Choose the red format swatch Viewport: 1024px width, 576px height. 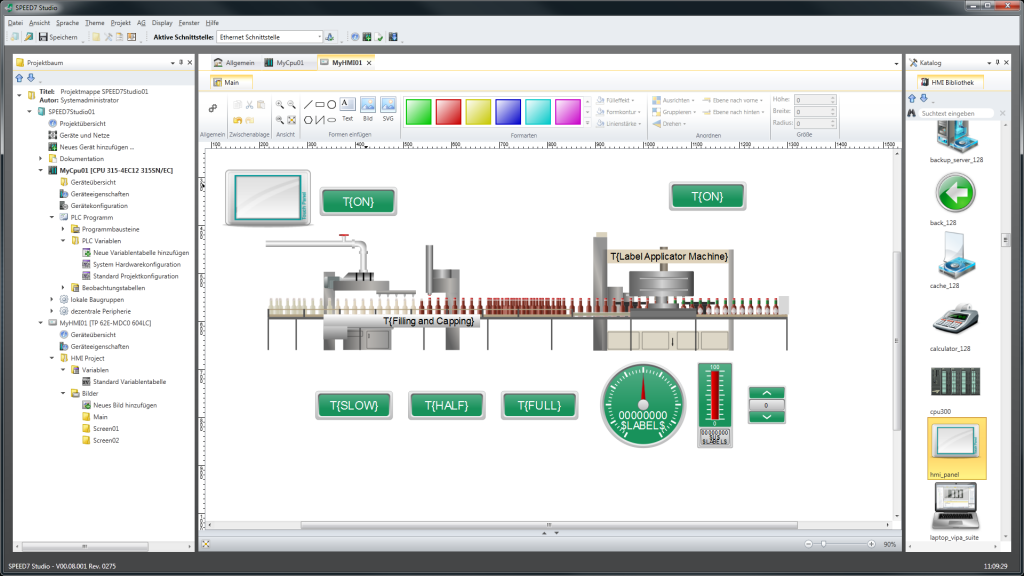449,112
